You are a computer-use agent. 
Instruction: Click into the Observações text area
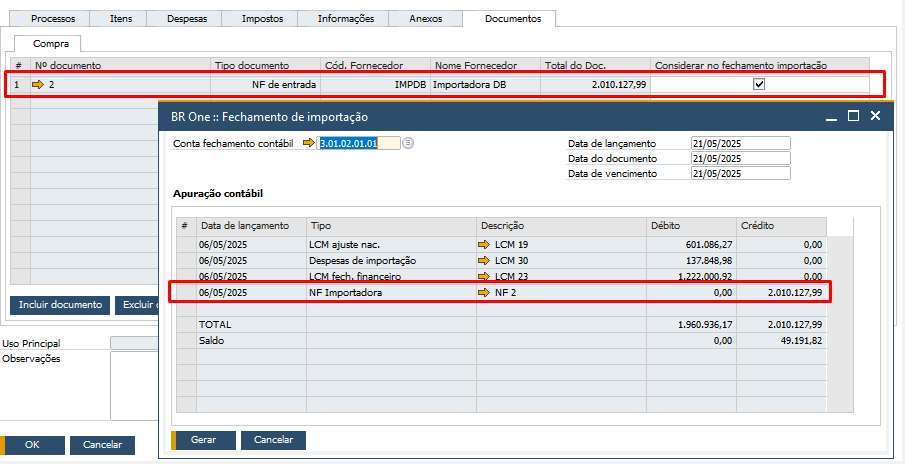click(x=134, y=386)
